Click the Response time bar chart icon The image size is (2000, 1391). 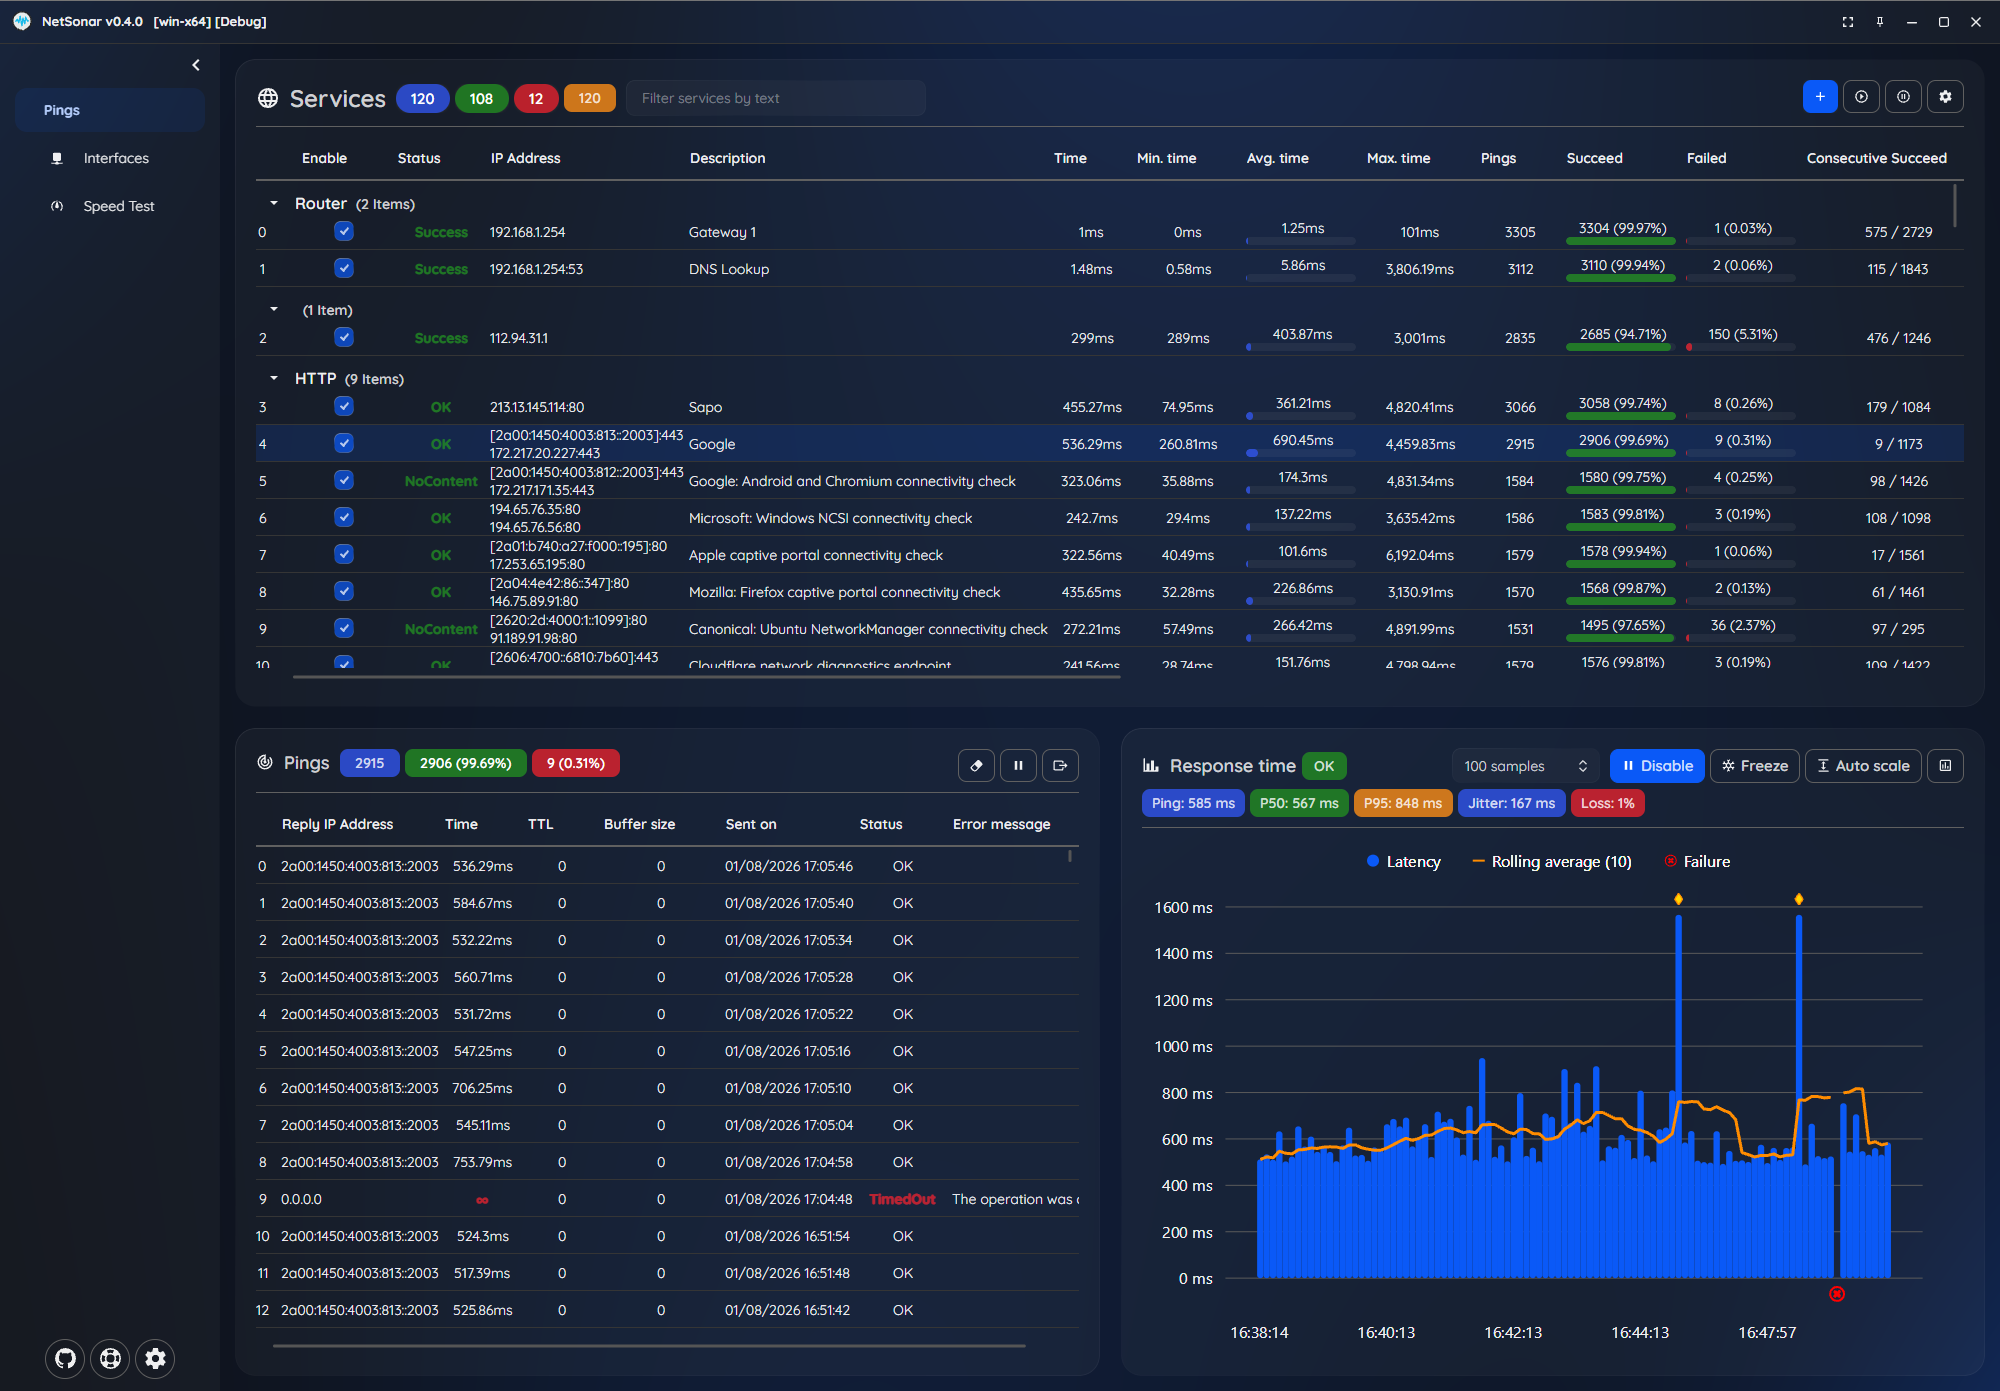click(1151, 765)
